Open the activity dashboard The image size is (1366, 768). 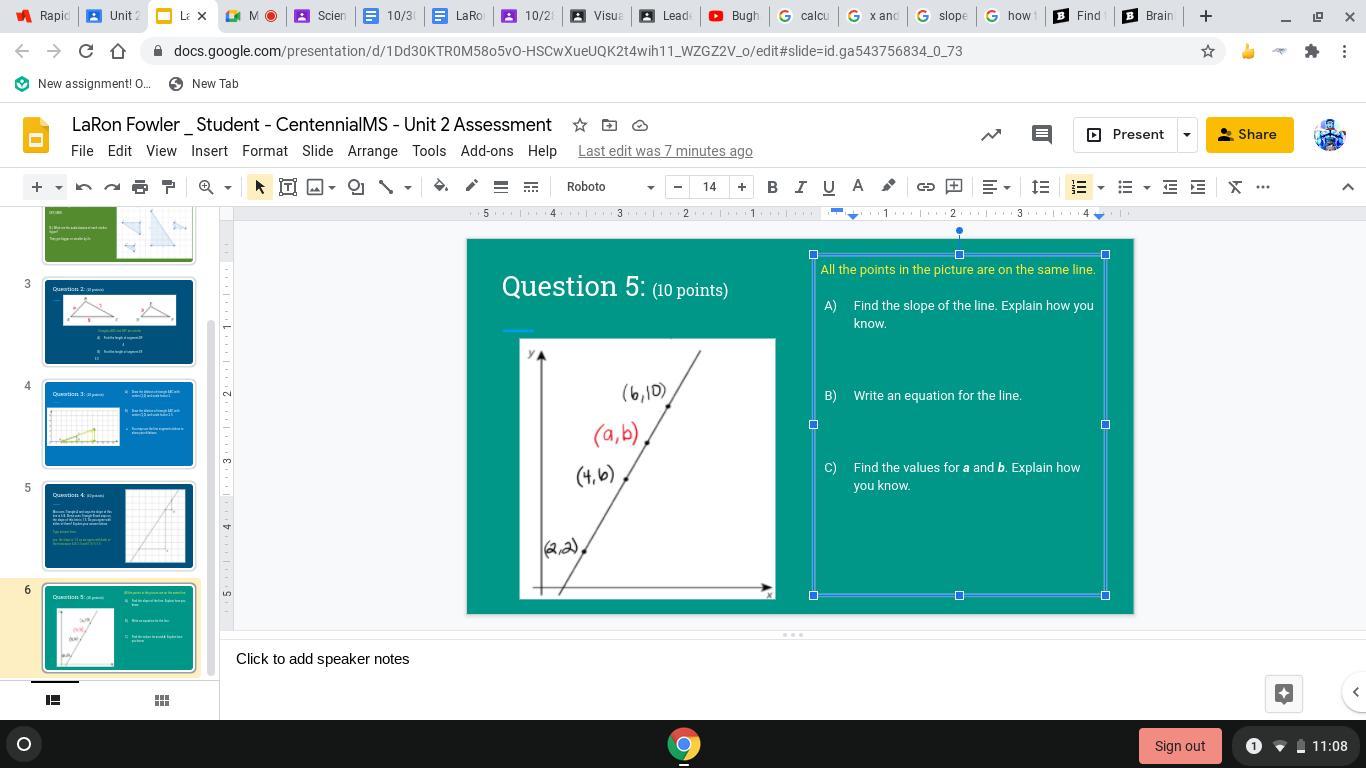click(x=991, y=135)
